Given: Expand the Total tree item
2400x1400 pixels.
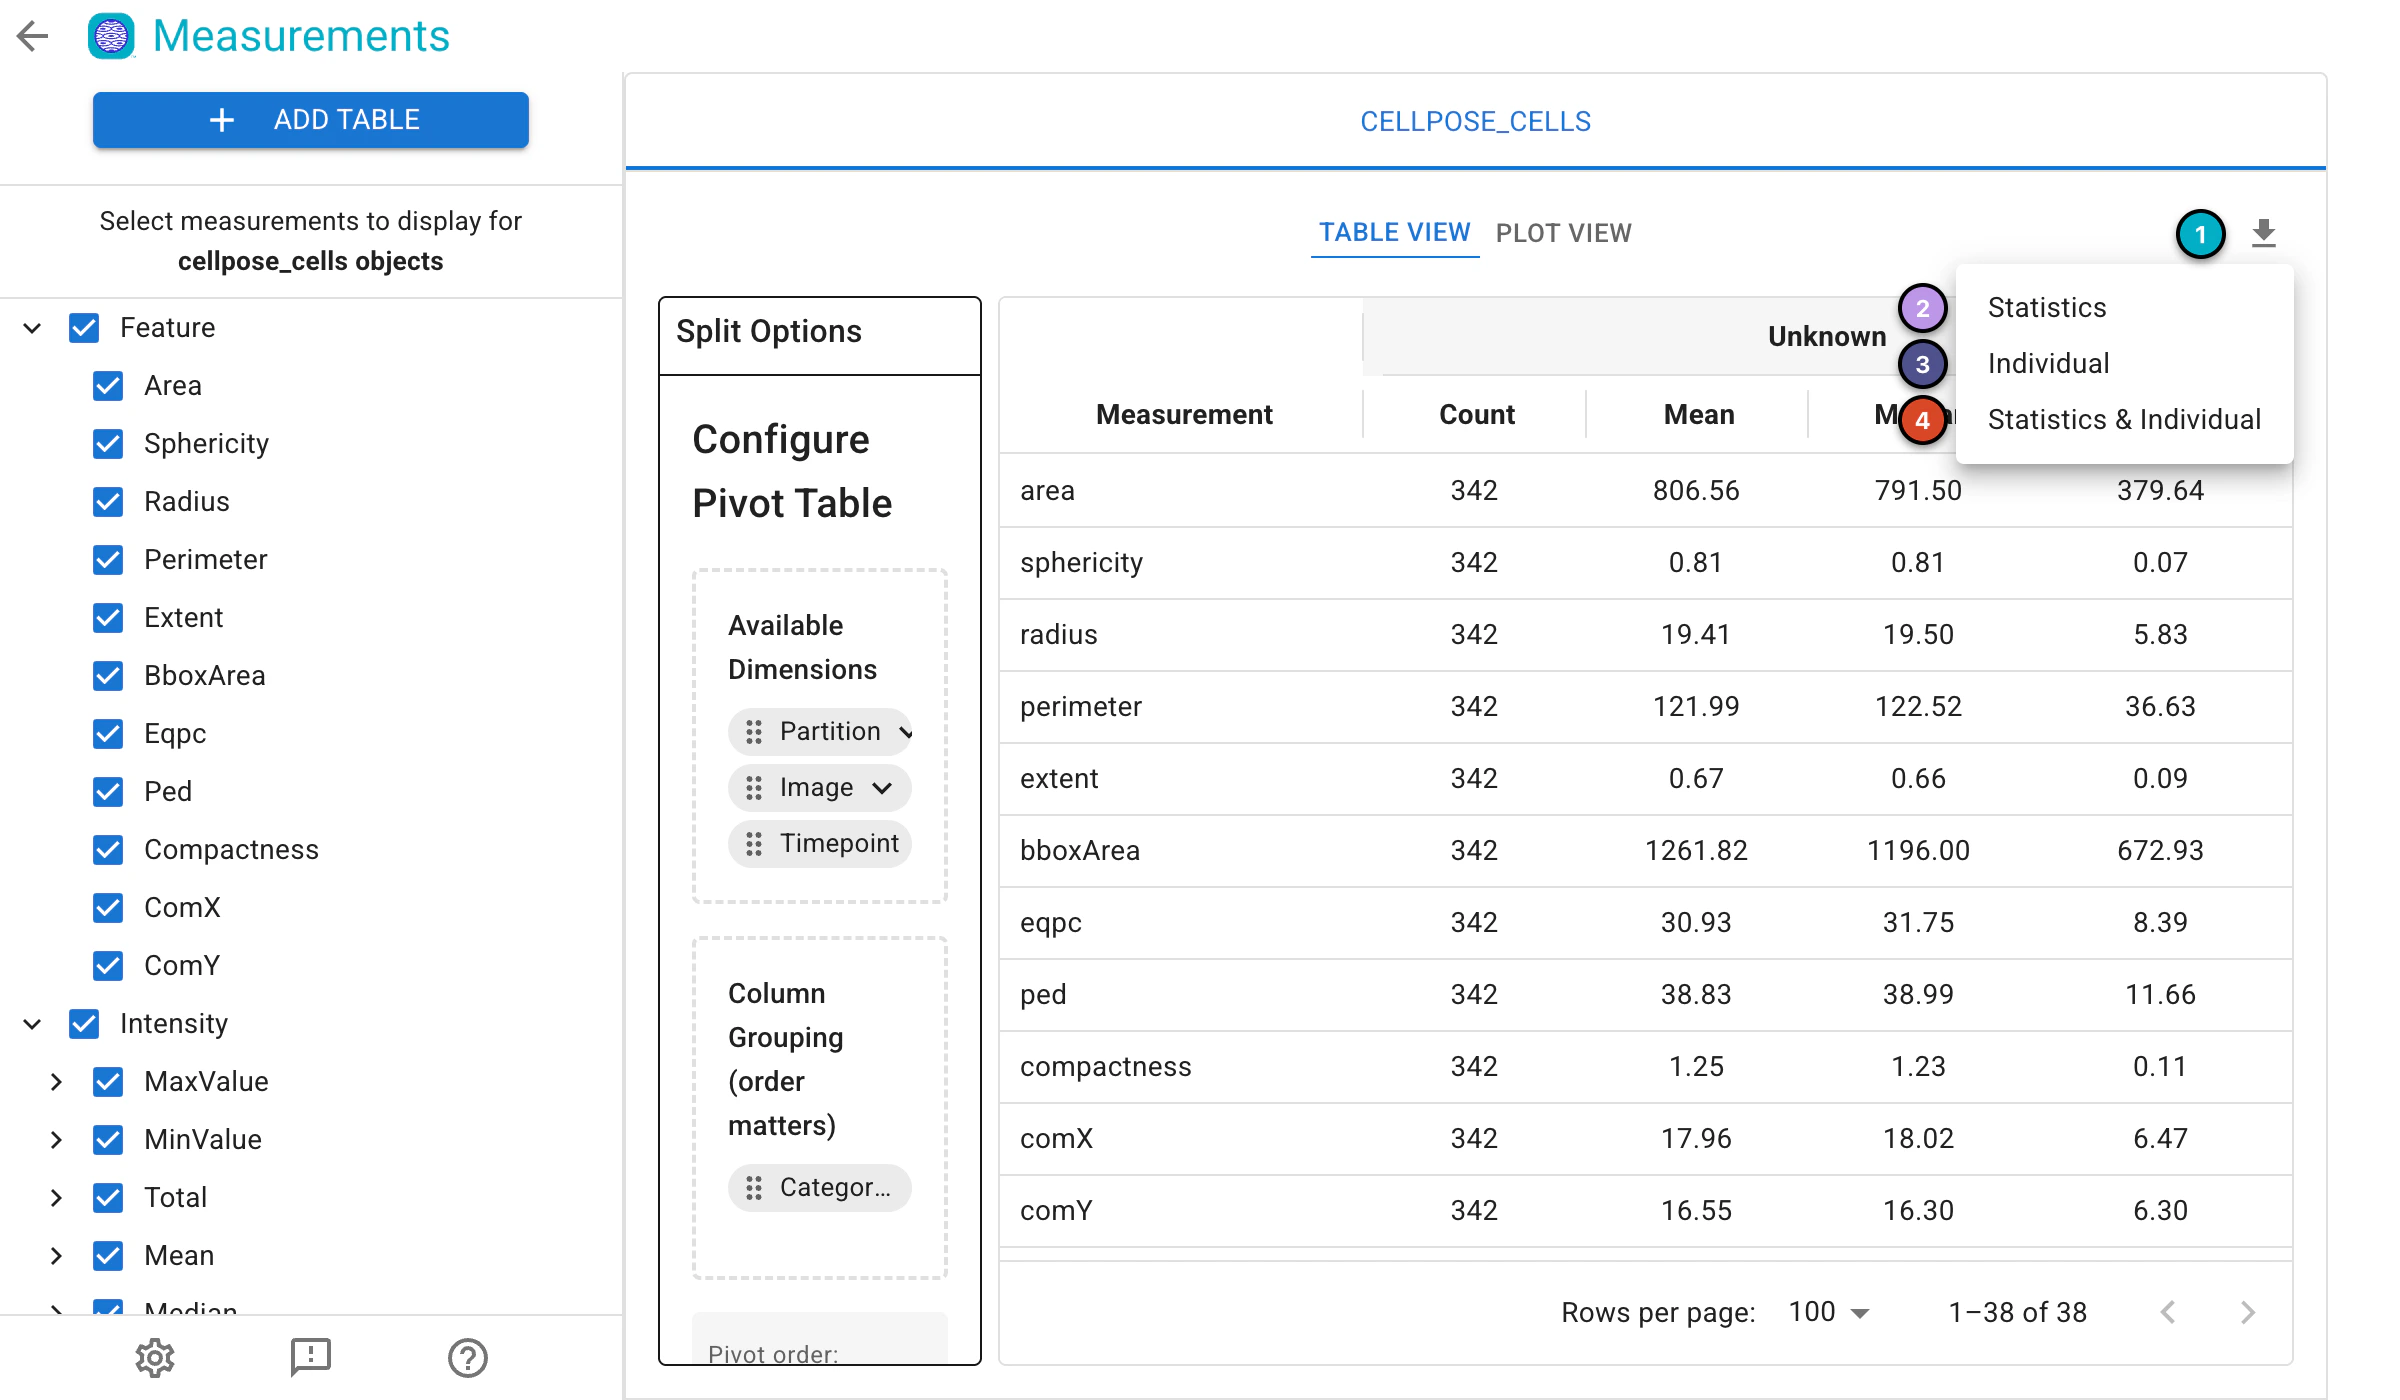Looking at the screenshot, I should click(56, 1198).
